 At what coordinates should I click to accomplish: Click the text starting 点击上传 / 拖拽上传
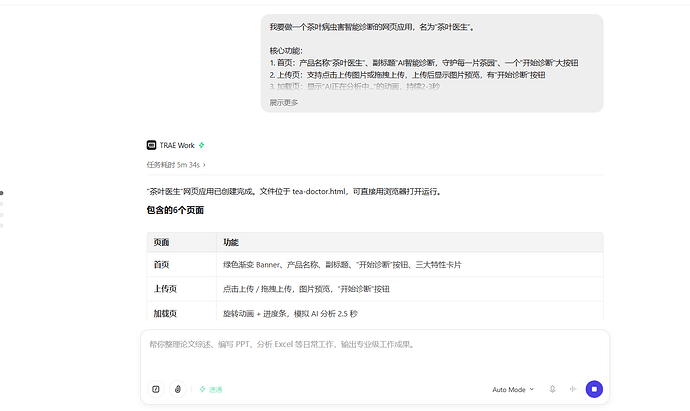coord(306,289)
